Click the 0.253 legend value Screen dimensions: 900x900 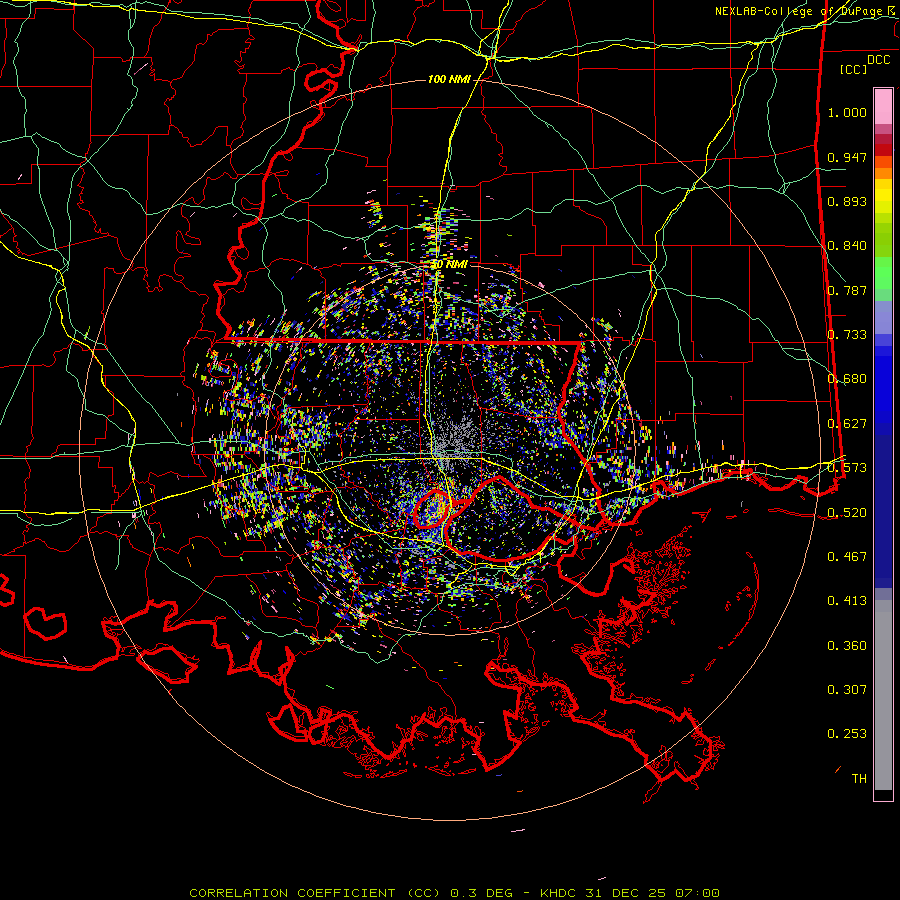click(x=847, y=734)
